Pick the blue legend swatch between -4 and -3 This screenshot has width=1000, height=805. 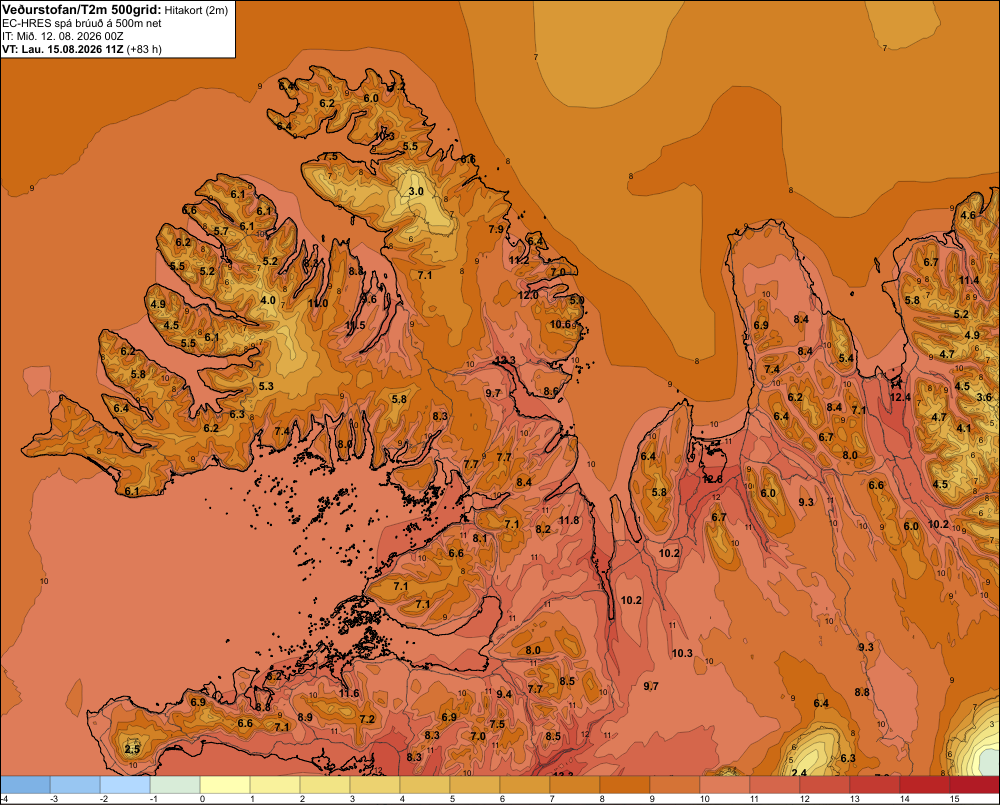[x=25, y=785]
